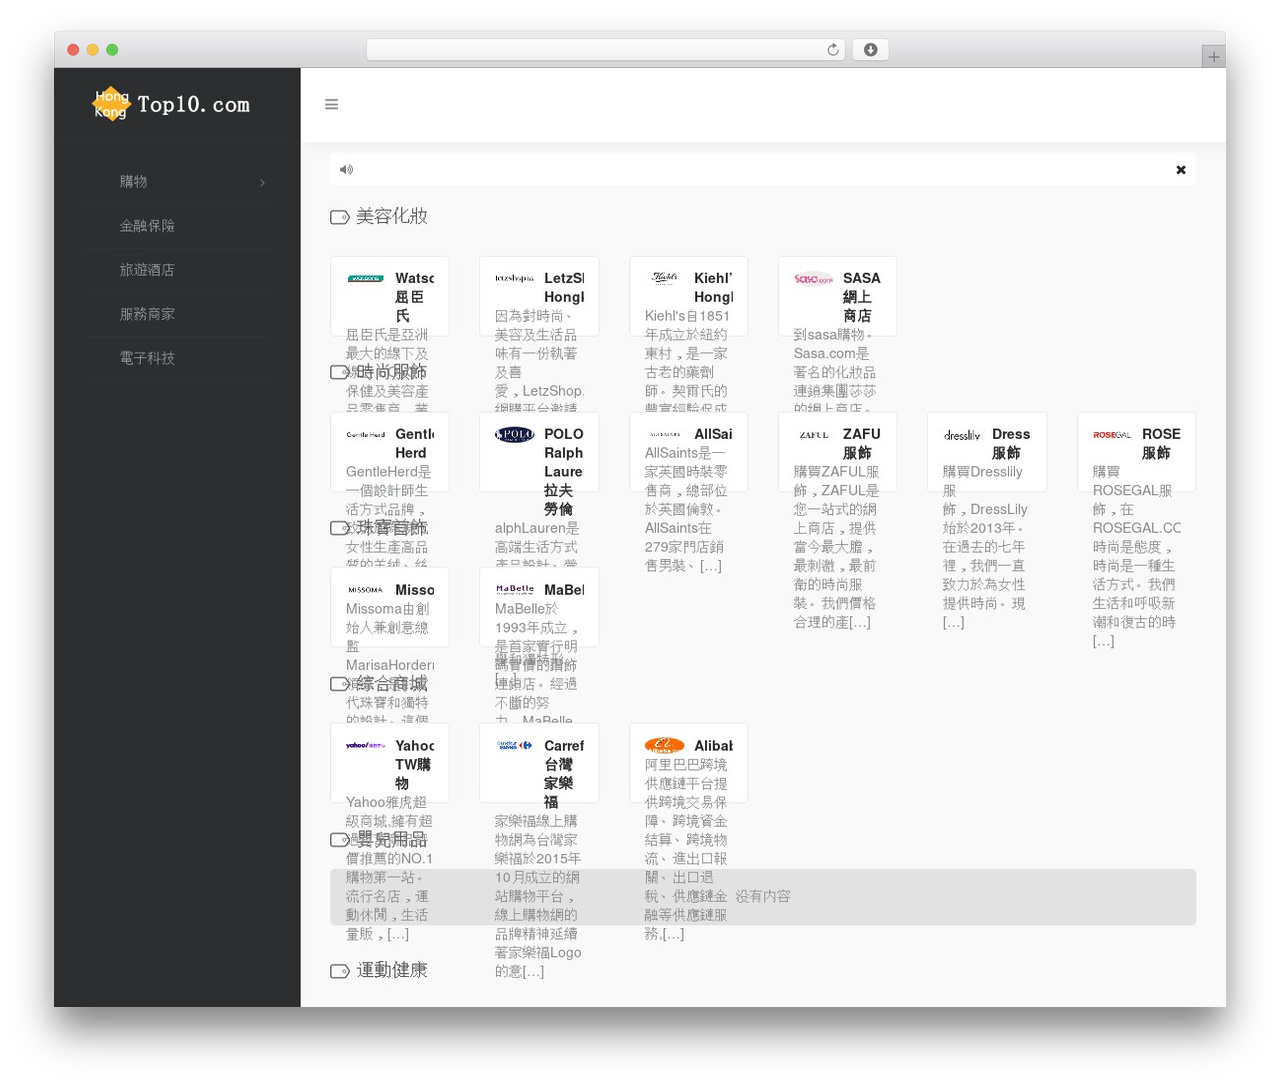Open the POLO Ralph Lauren title link
The image size is (1280, 1084).
tap(564, 471)
